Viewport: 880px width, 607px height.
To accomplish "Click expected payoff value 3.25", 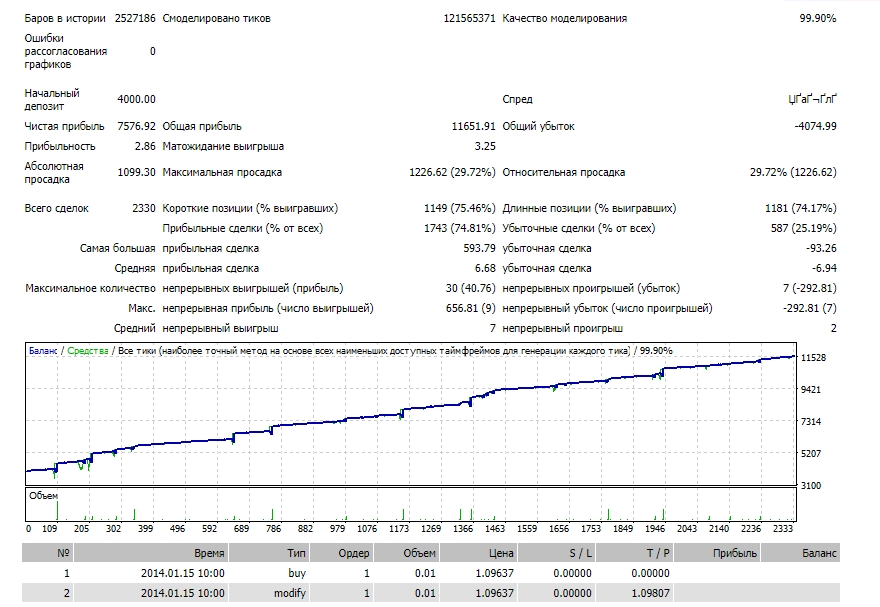I will (x=485, y=146).
